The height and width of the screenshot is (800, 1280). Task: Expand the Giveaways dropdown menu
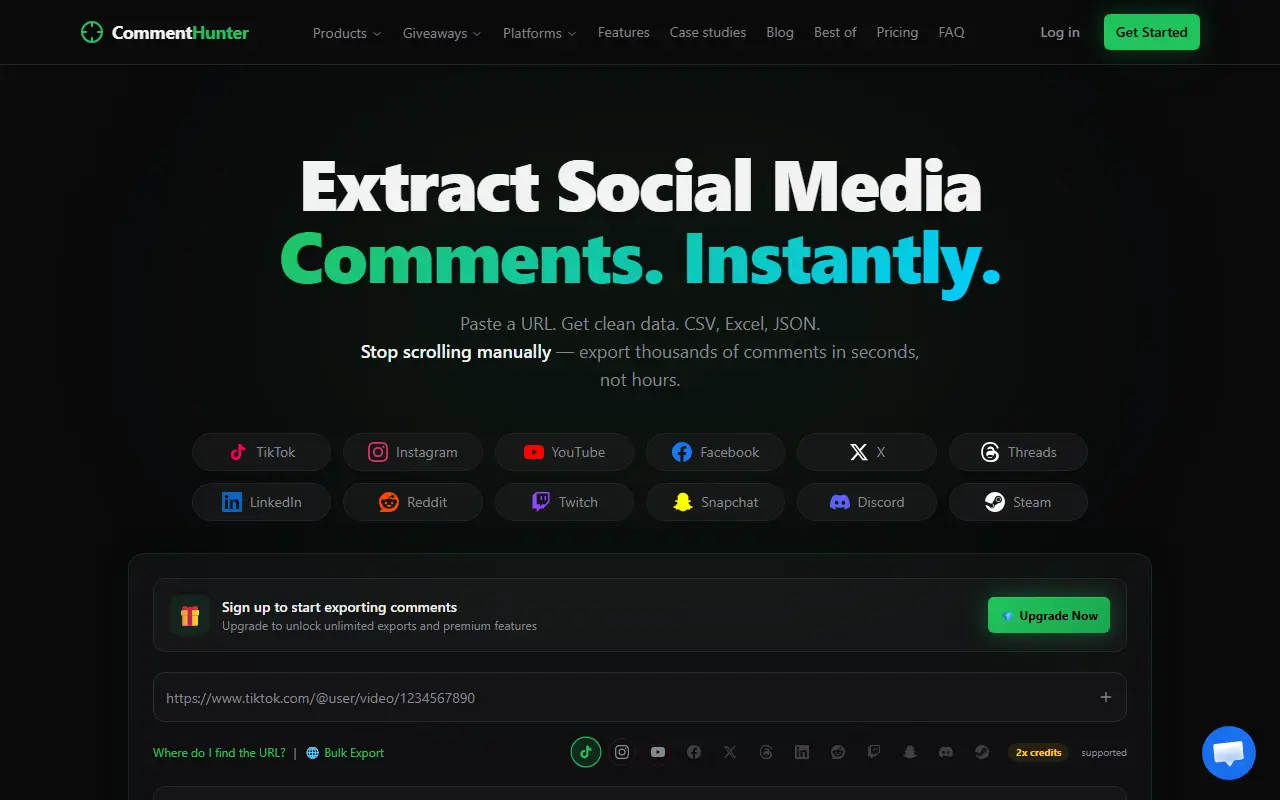pos(442,33)
